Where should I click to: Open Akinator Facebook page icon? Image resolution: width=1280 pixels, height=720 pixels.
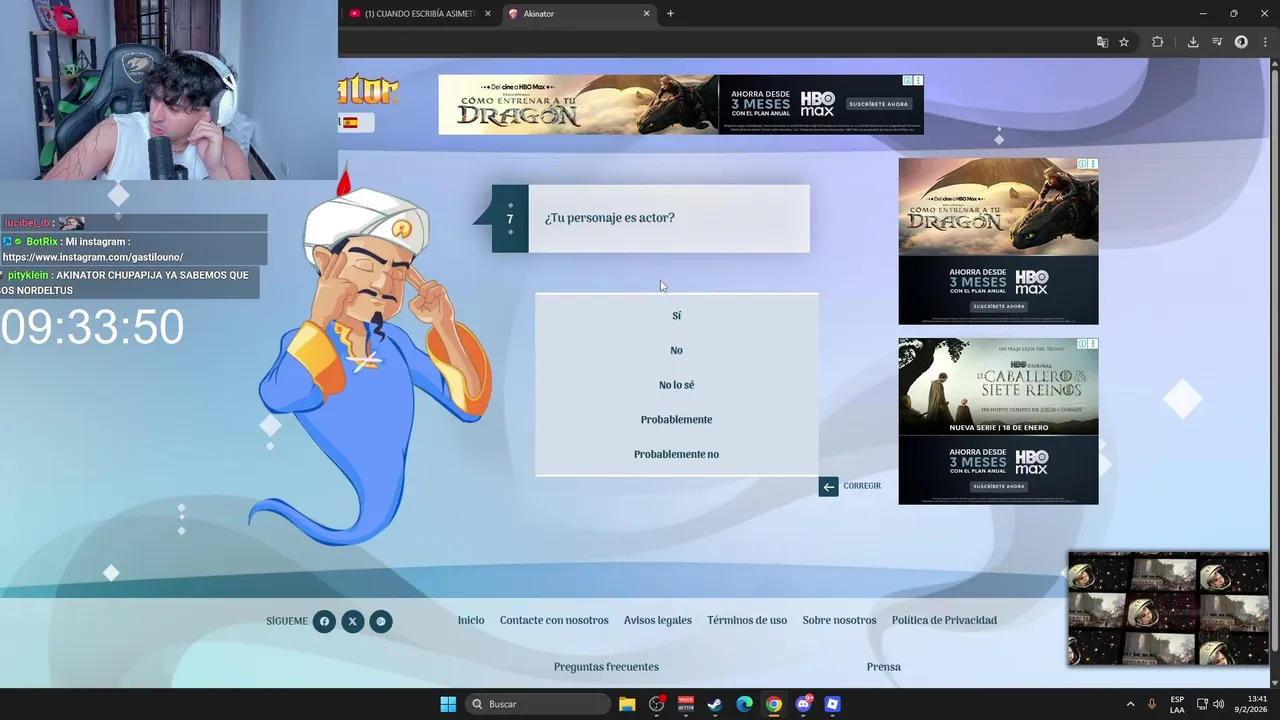(324, 622)
